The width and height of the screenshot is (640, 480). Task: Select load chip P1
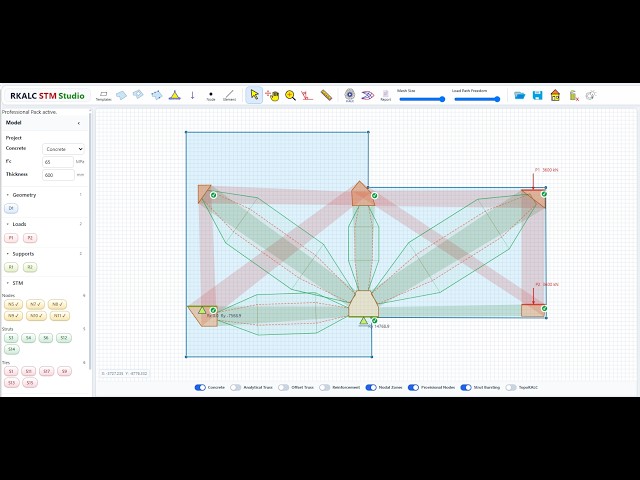(11, 238)
